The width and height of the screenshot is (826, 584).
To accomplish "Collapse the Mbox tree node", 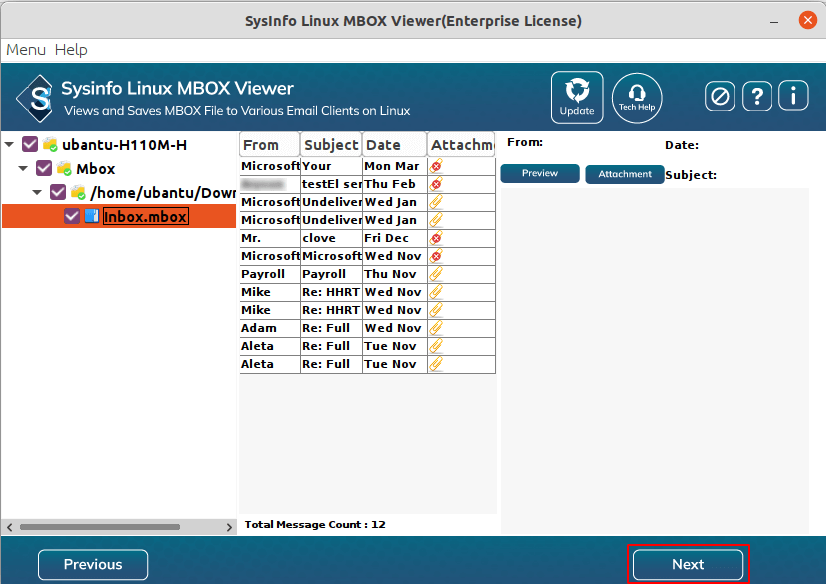I will point(24,169).
